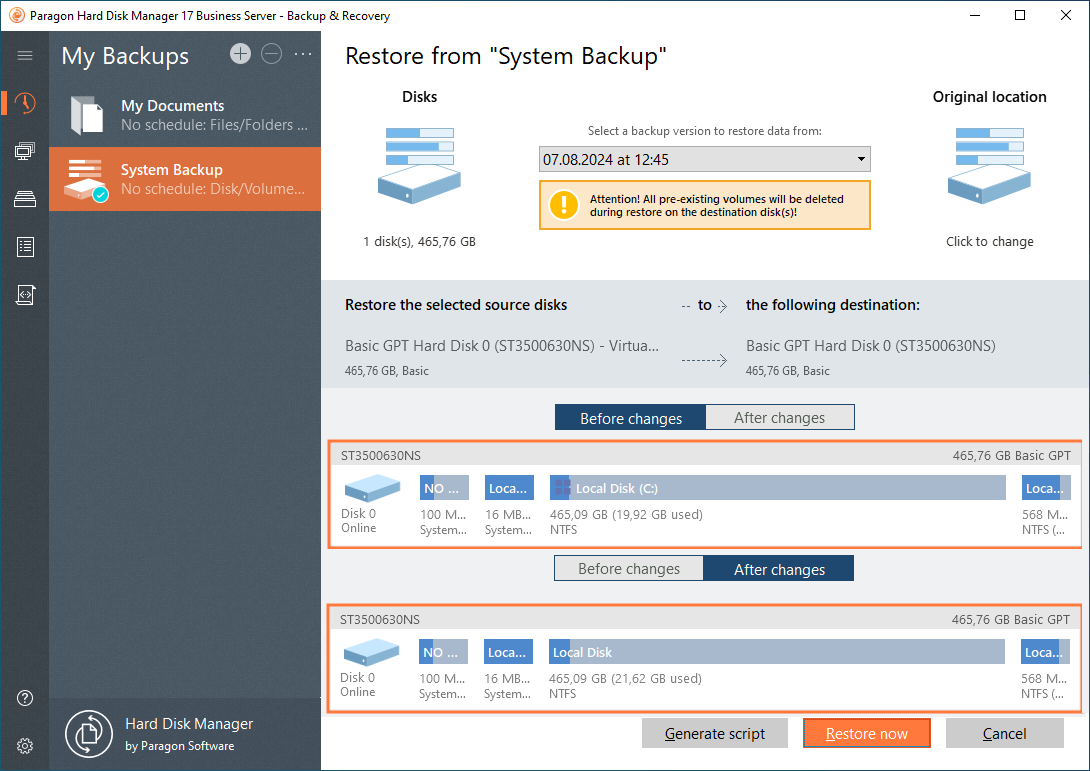Open the hamburger menu in sidebar
Viewport: 1090px width, 771px height.
(25, 56)
